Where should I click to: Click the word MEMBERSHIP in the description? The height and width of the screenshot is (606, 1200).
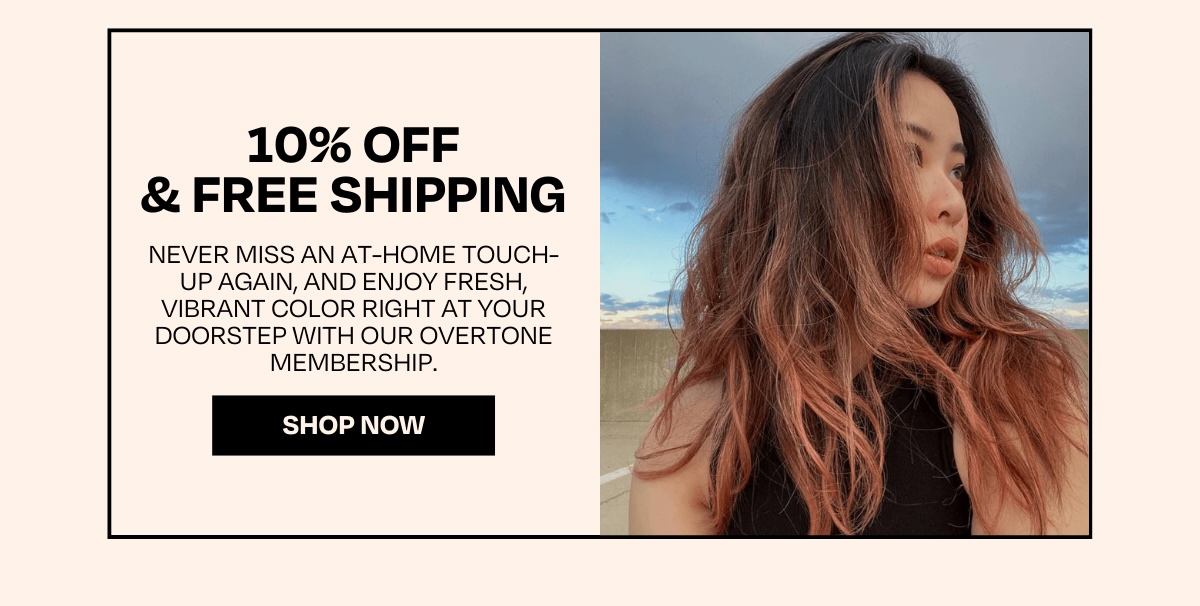click(x=354, y=362)
